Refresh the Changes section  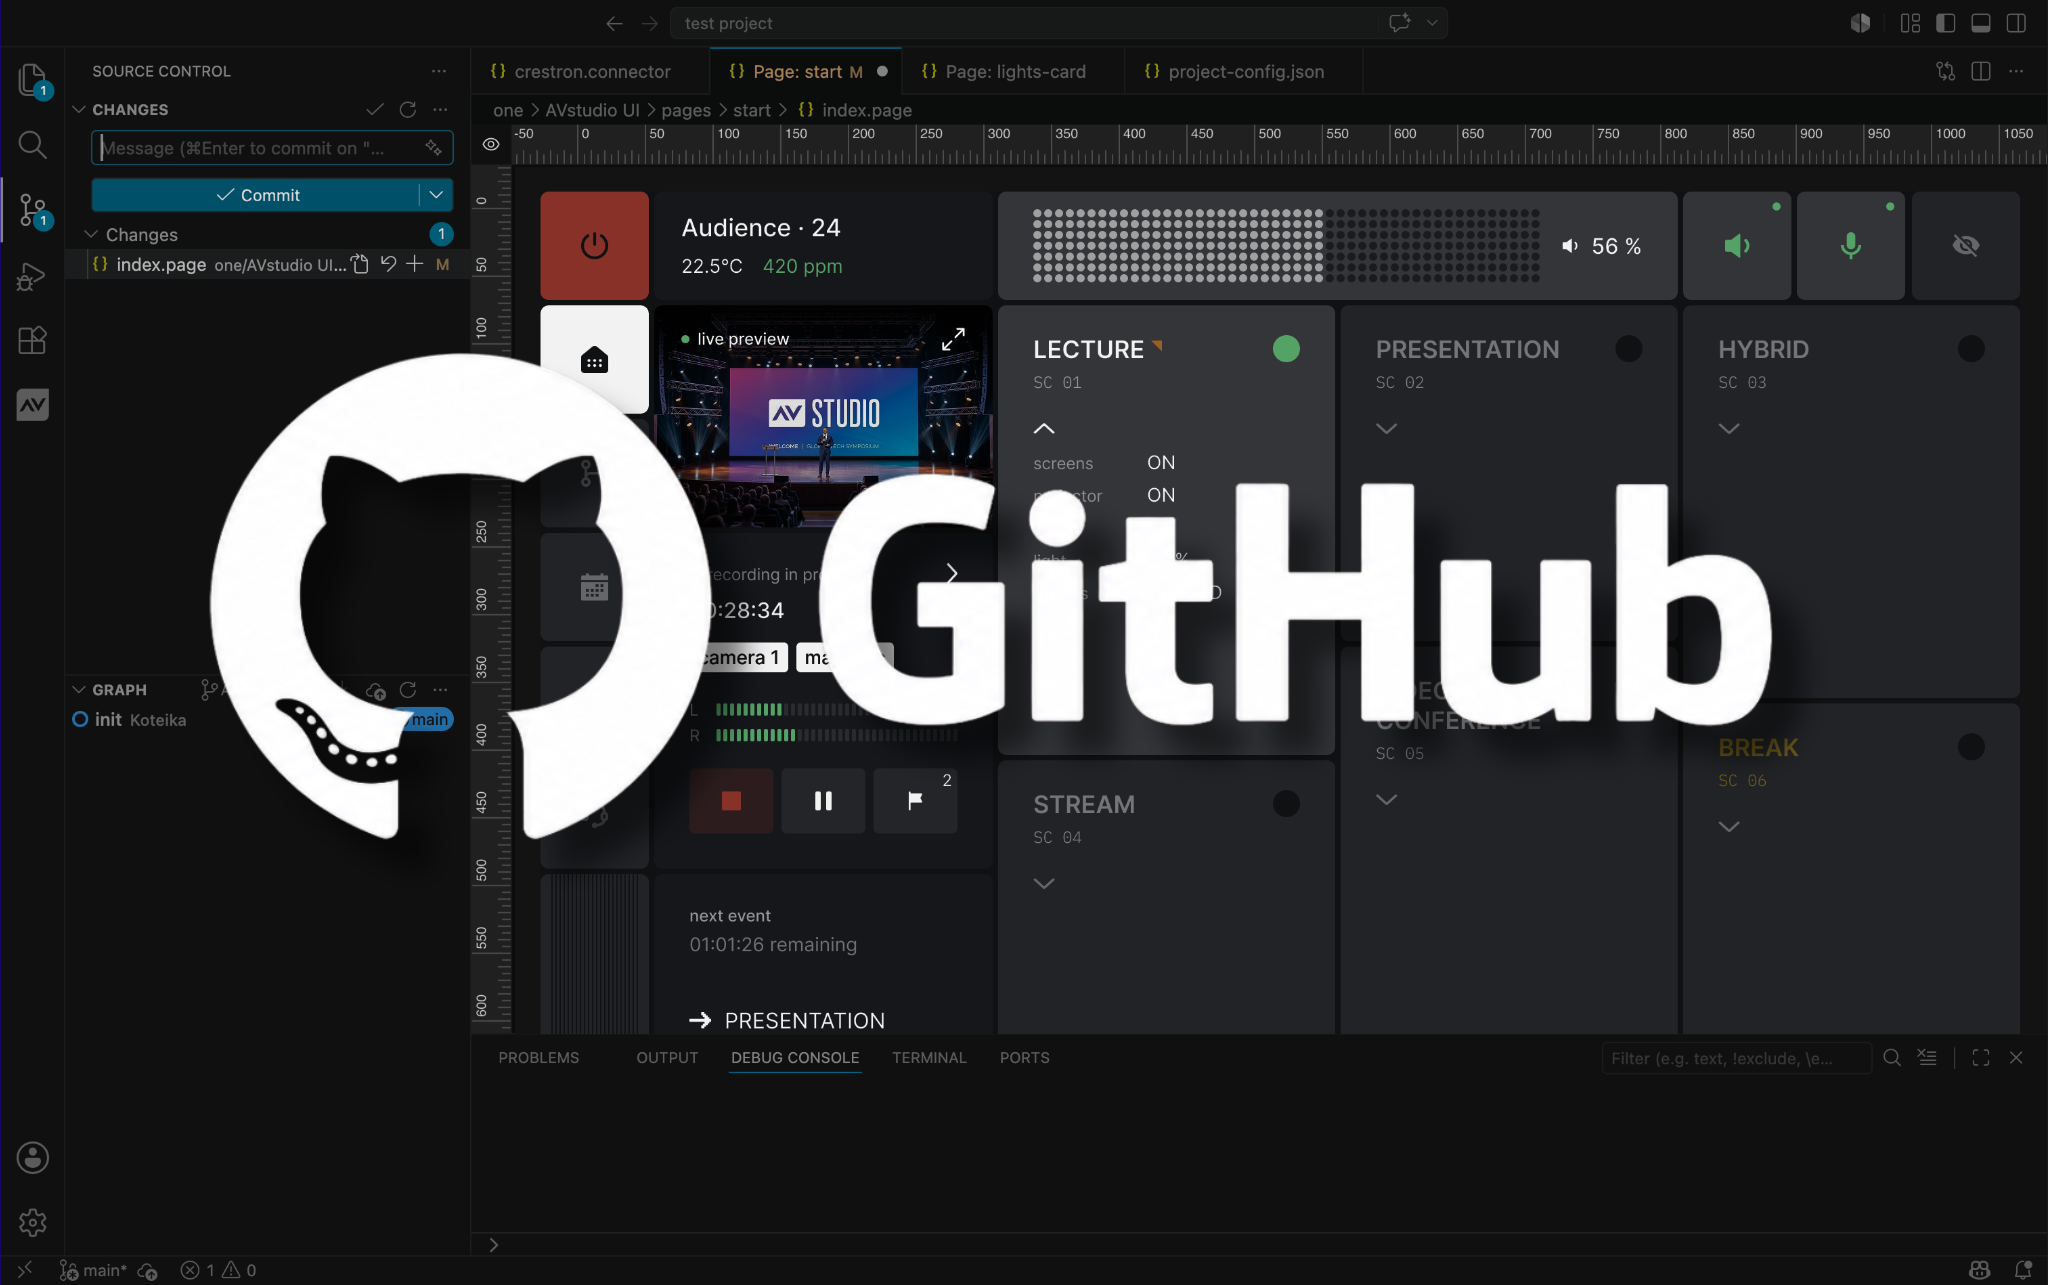click(x=408, y=109)
